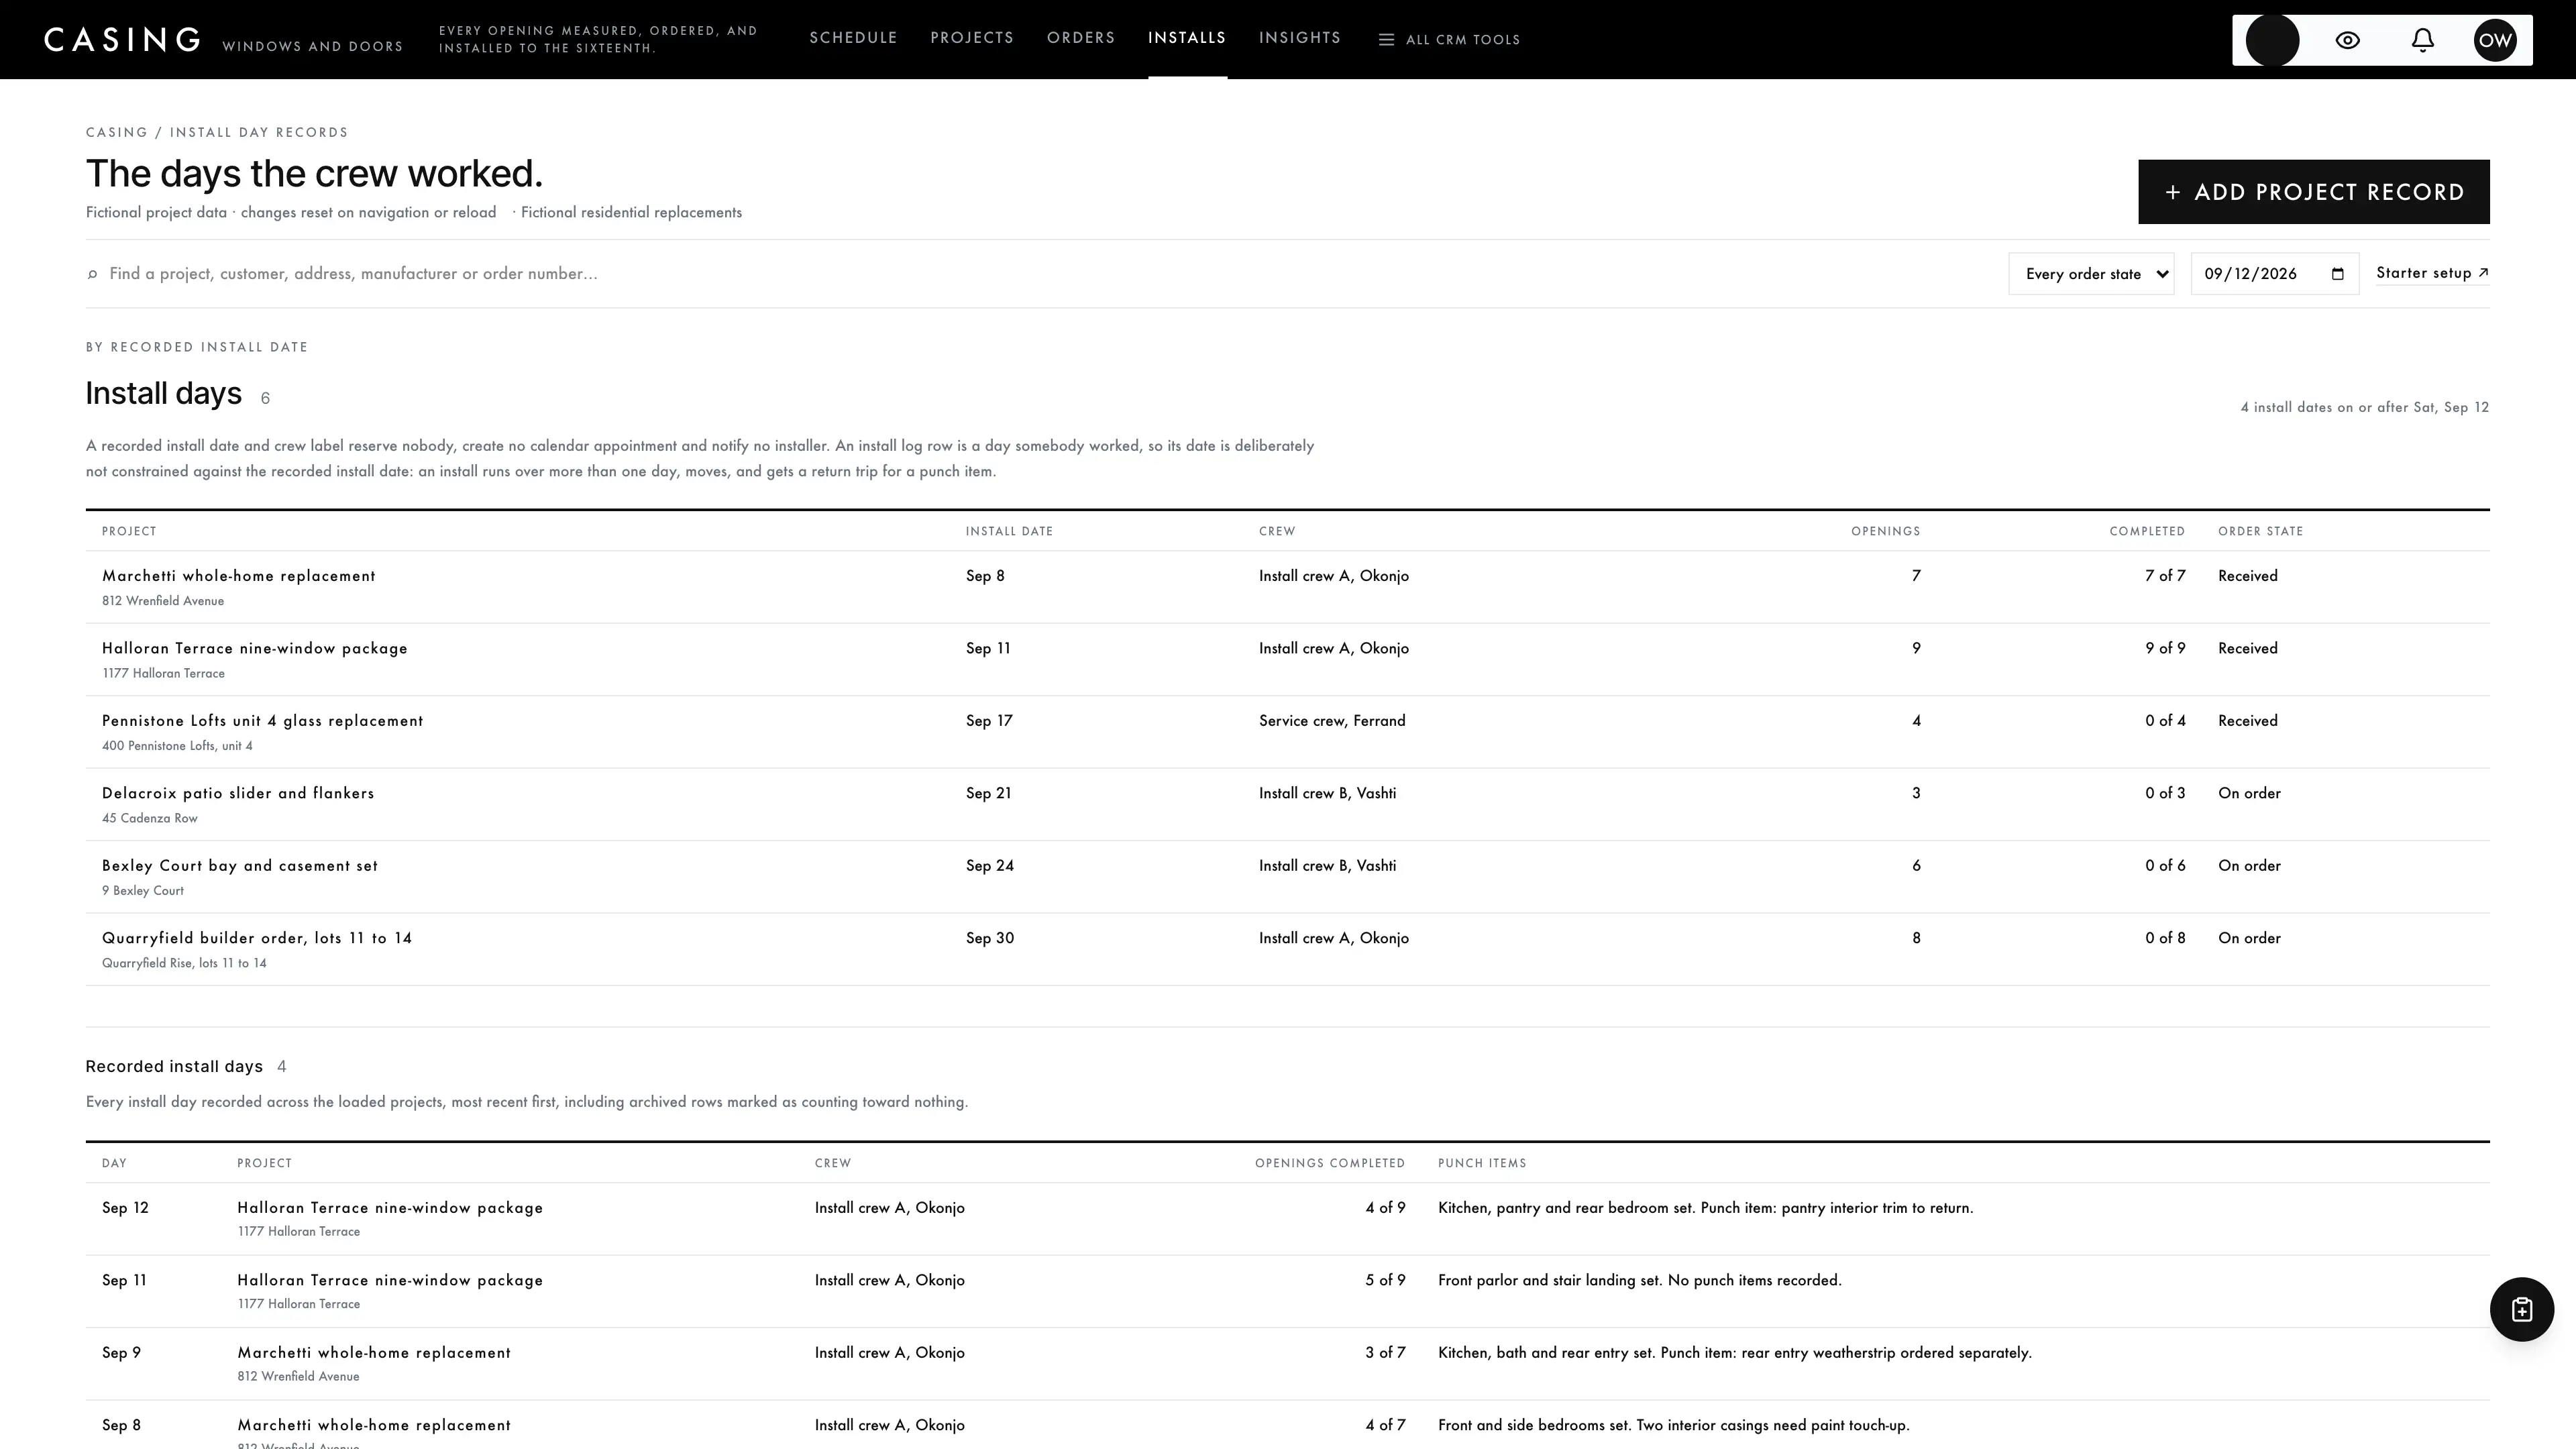Click the Order State column header
The width and height of the screenshot is (2576, 1449).
2260,531
